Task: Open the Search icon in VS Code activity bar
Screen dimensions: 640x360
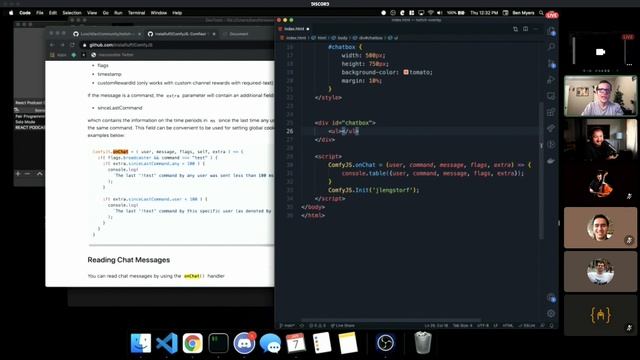Action: [551, 47]
